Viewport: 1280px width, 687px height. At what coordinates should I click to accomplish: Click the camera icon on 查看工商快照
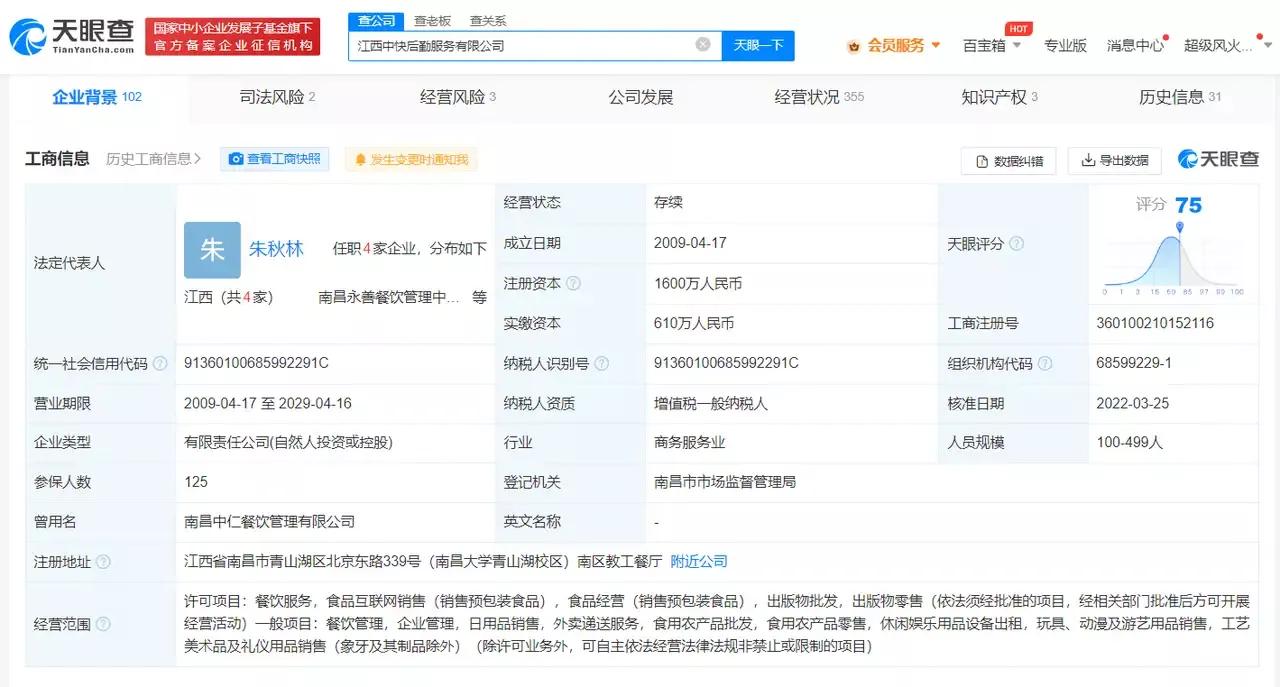pyautogui.click(x=234, y=159)
